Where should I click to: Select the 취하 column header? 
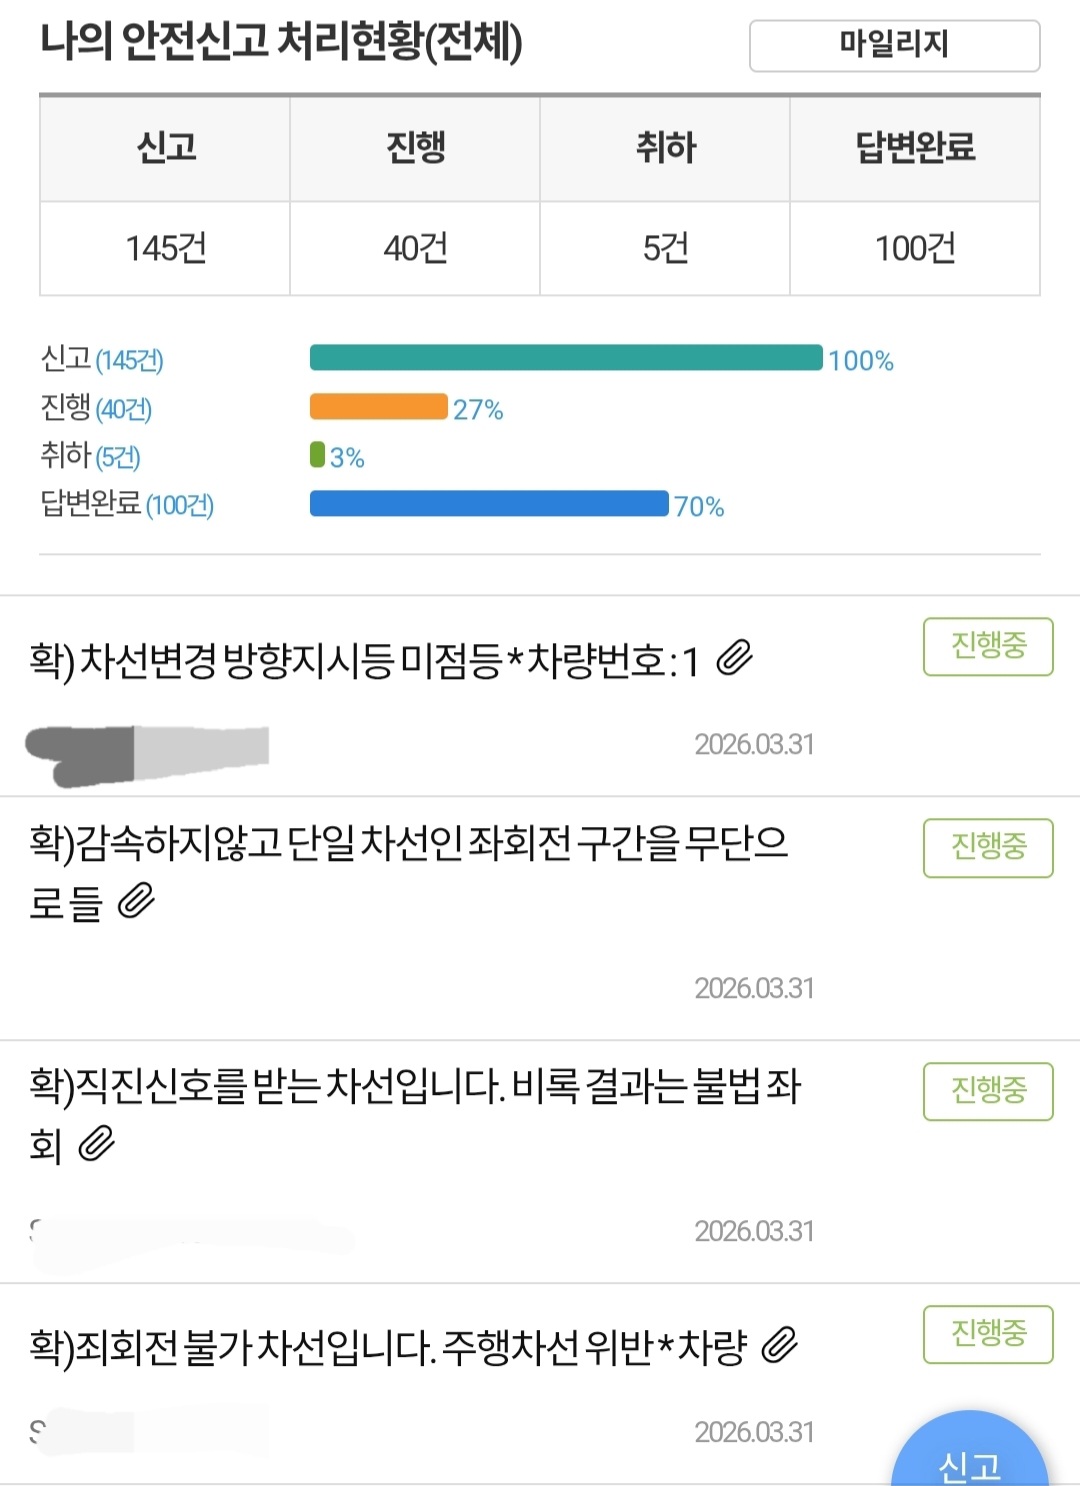coord(665,148)
